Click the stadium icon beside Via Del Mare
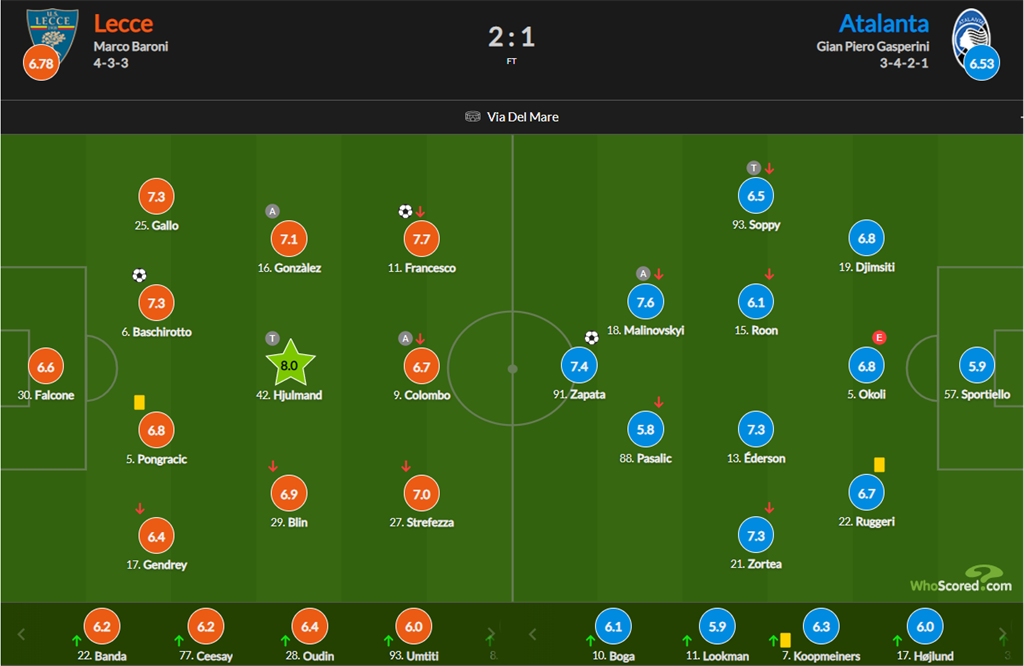 (x=473, y=117)
